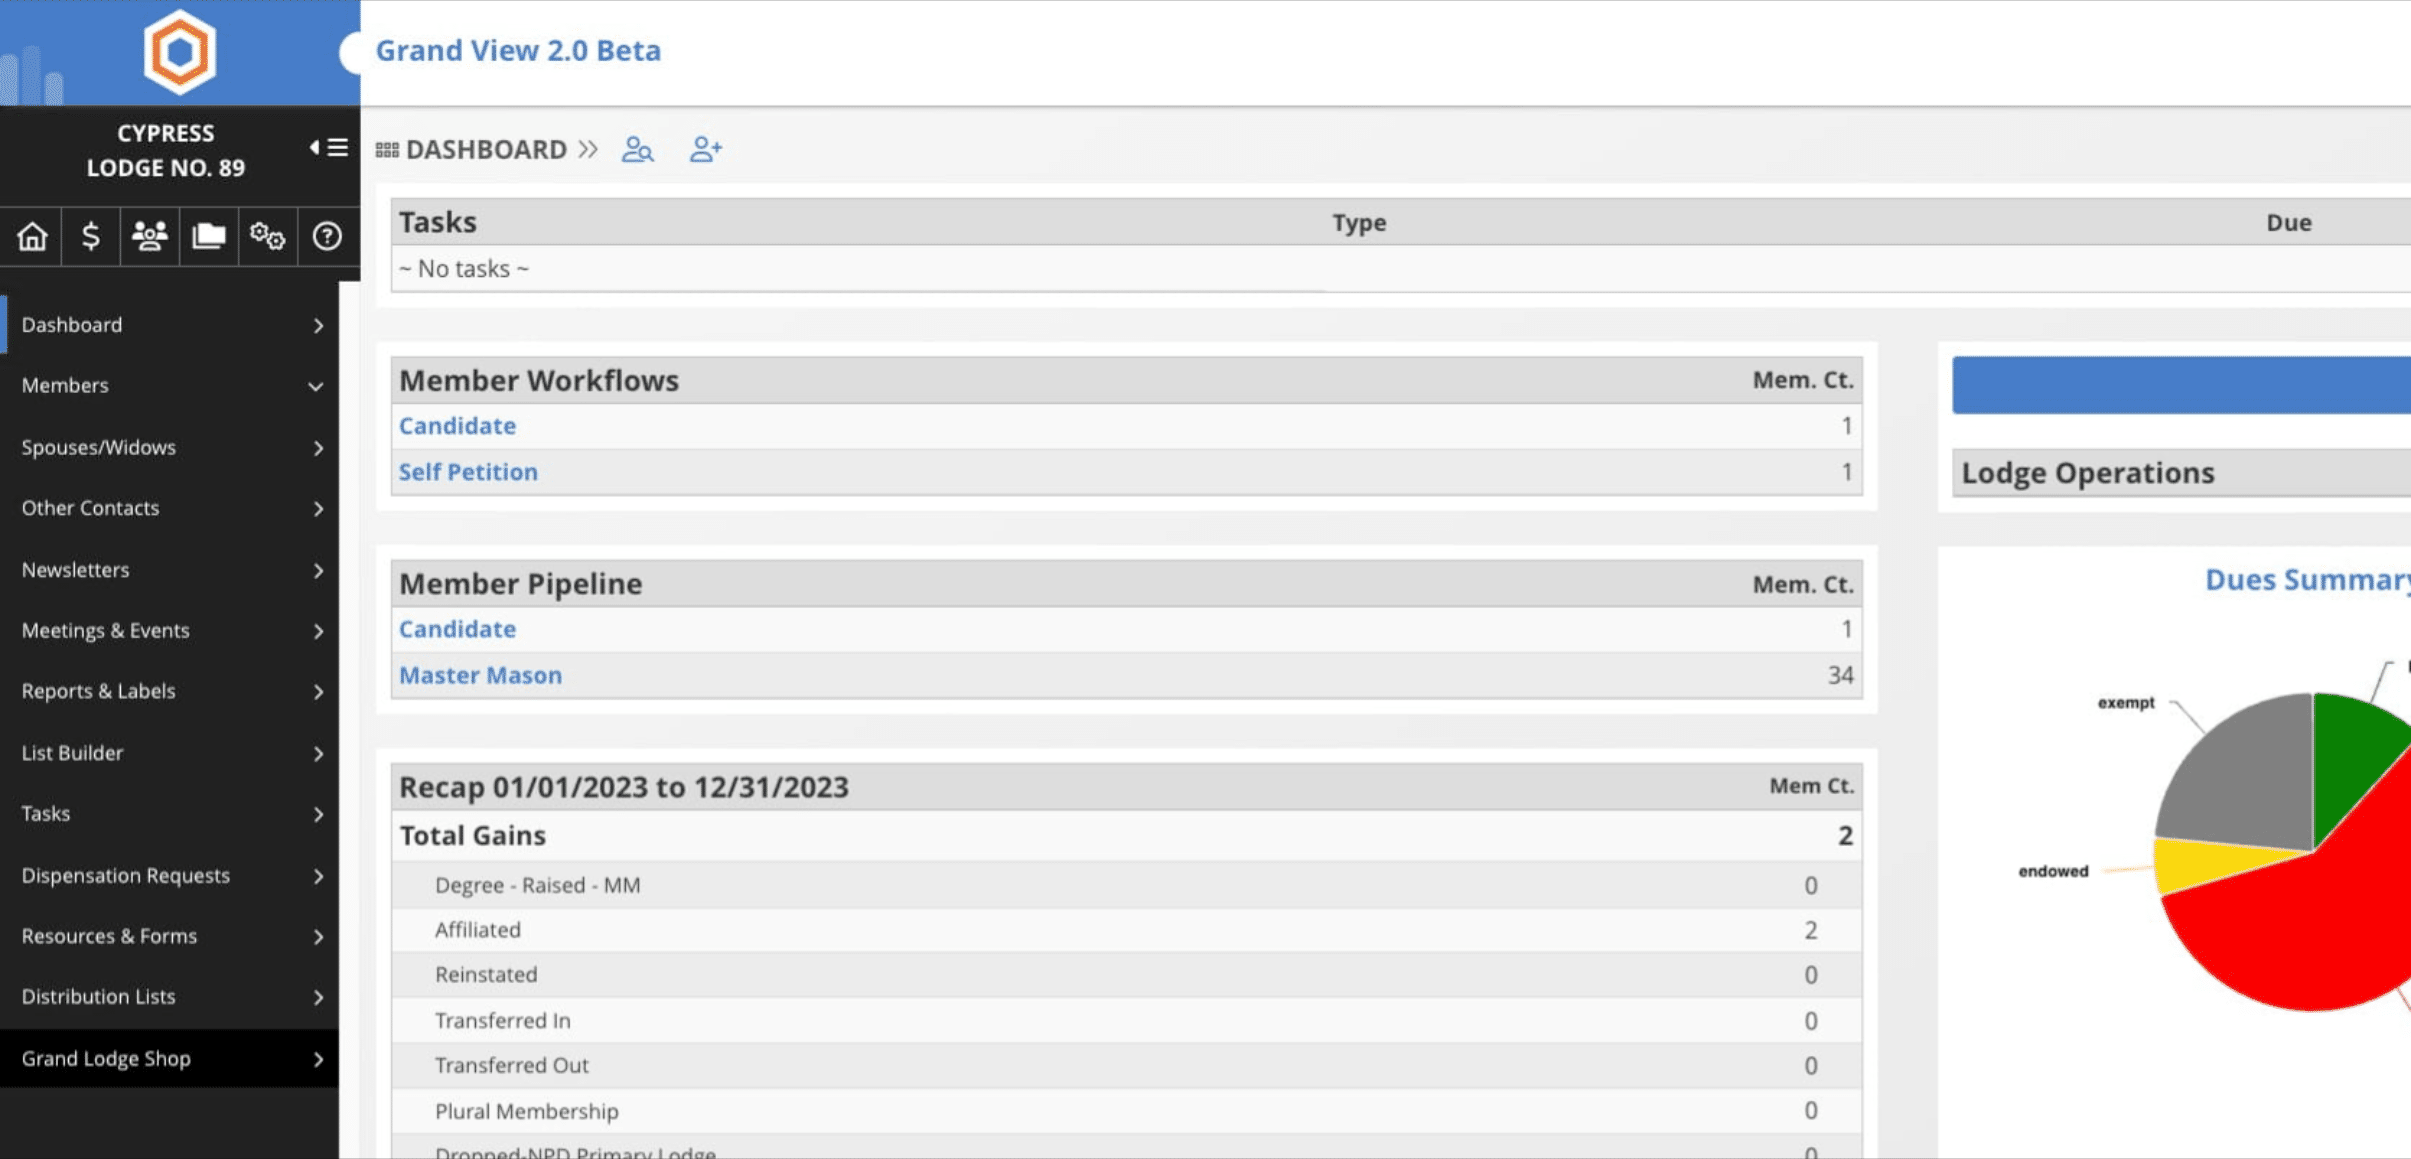Expand the Dispensation Requests chevron

point(318,877)
